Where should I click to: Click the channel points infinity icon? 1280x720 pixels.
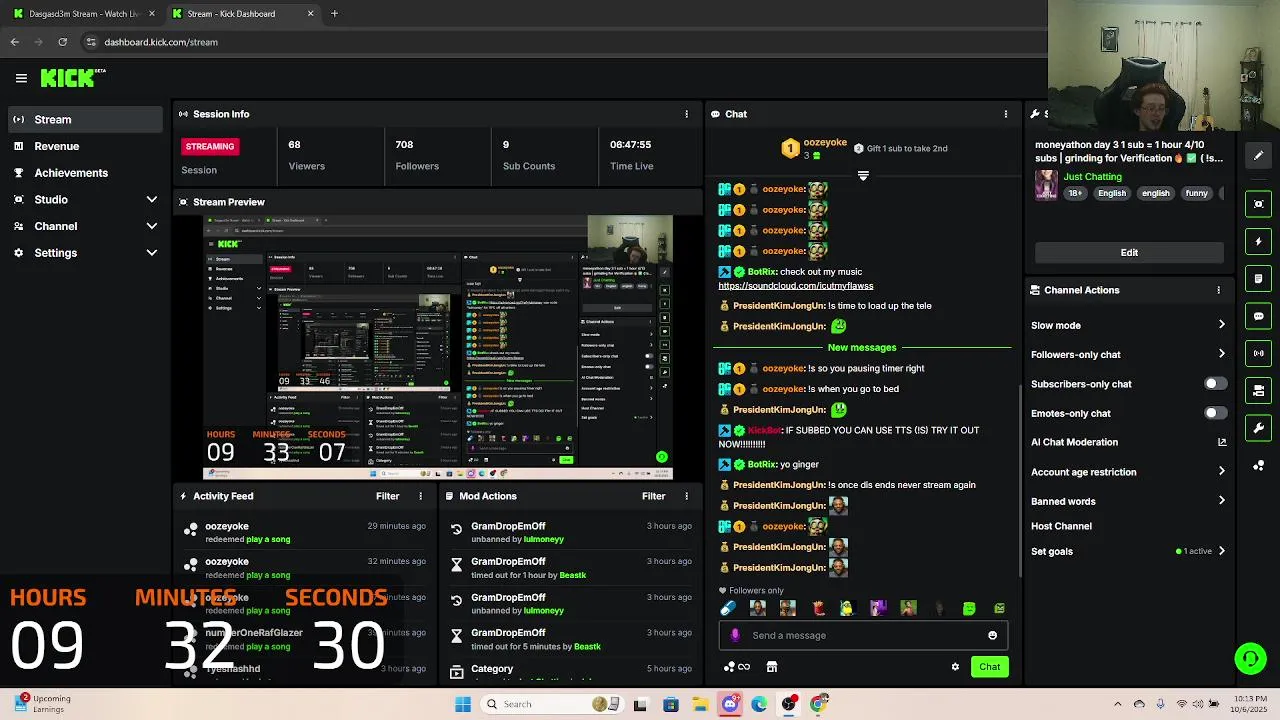[x=737, y=667]
